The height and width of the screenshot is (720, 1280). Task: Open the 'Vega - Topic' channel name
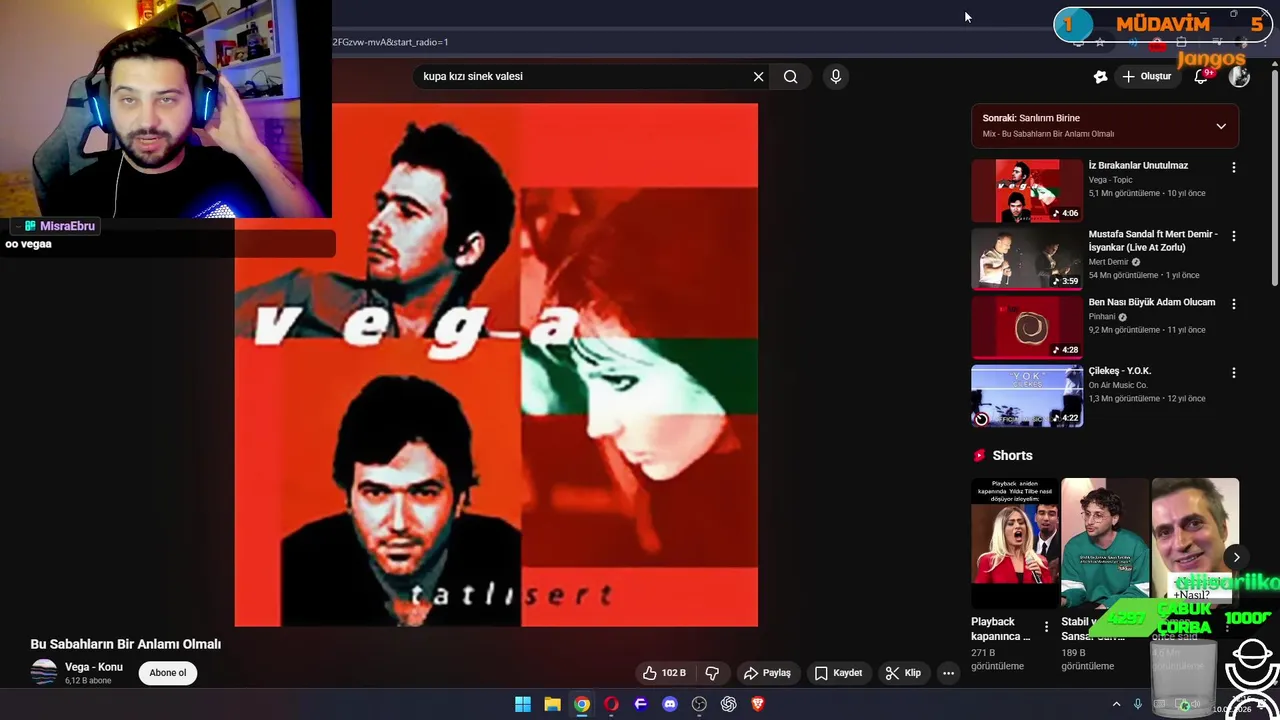coord(1110,180)
